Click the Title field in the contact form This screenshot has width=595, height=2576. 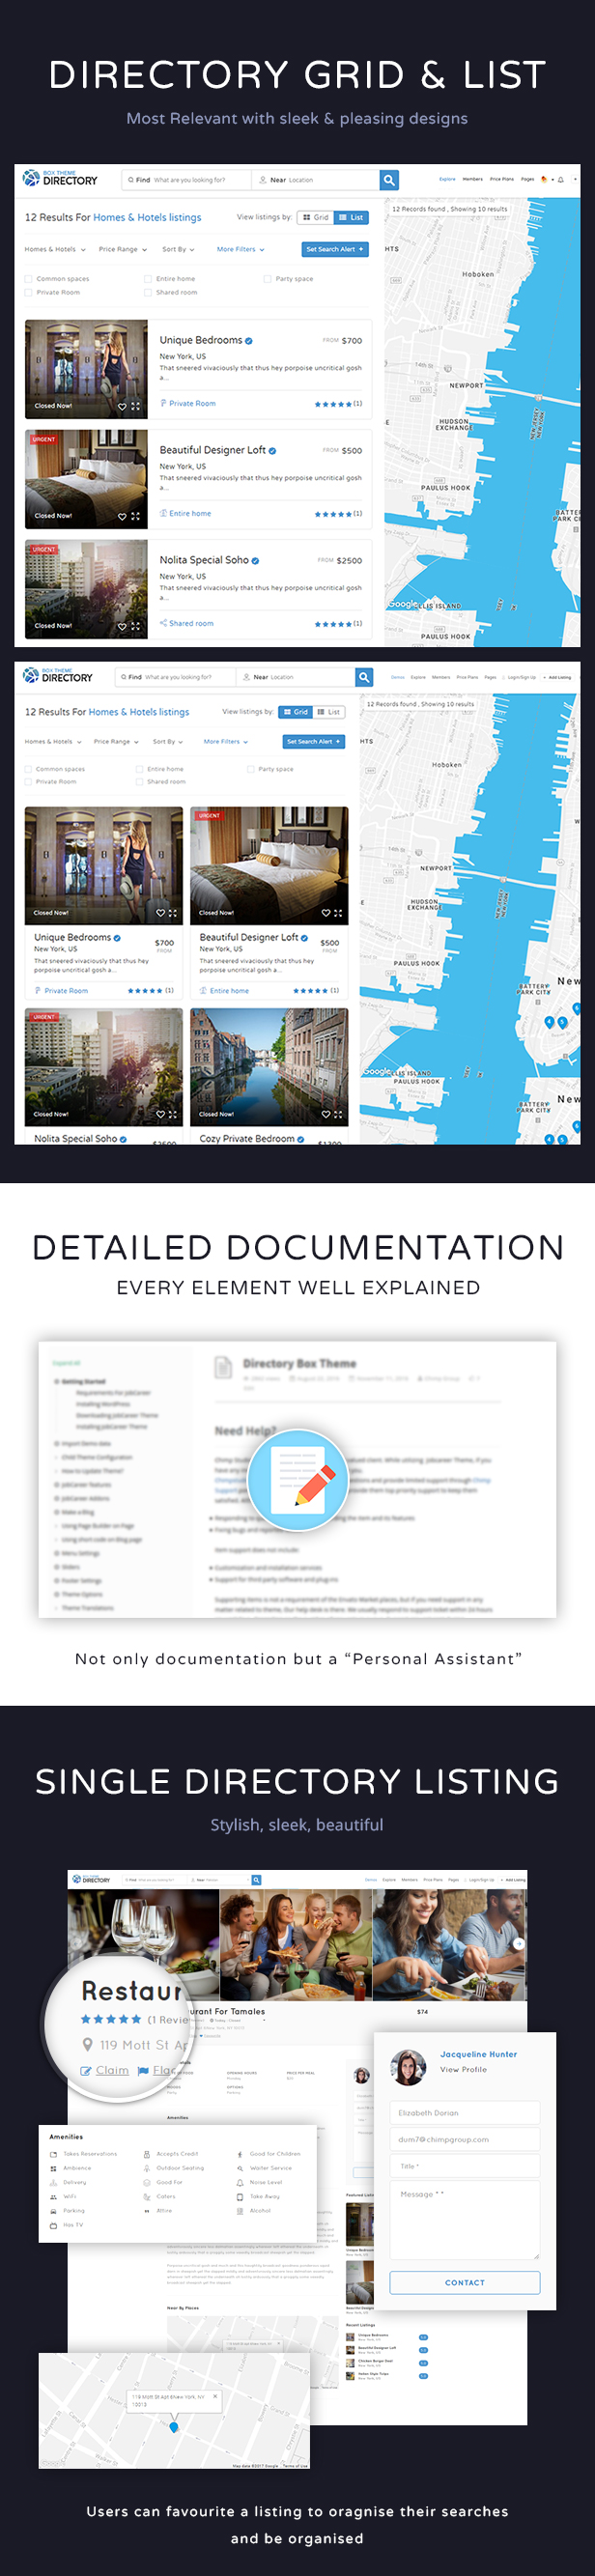(x=464, y=2166)
